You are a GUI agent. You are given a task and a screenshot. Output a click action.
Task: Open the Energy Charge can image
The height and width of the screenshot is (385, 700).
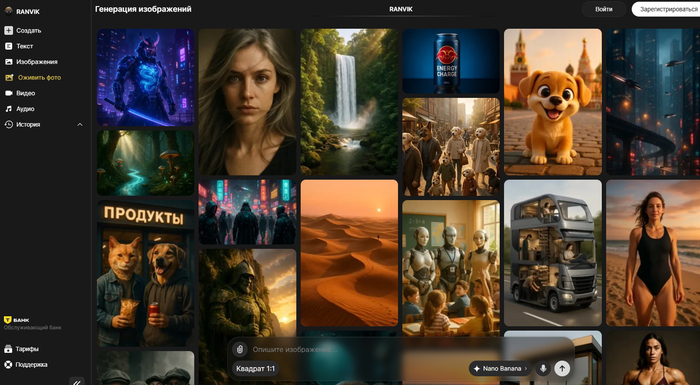[451, 61]
